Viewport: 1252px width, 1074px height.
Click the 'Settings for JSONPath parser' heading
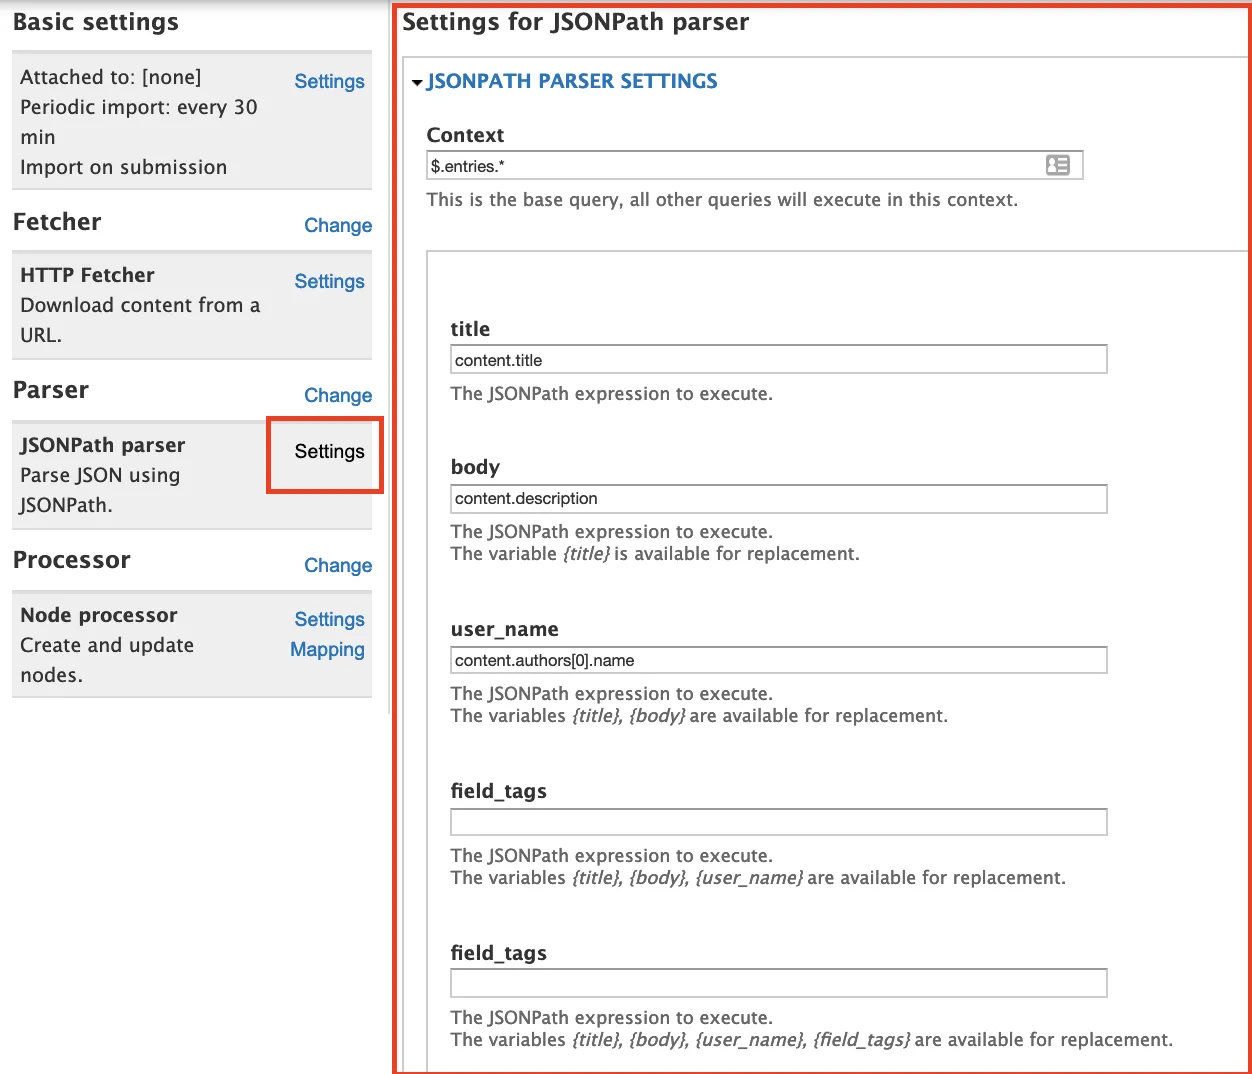click(x=575, y=22)
